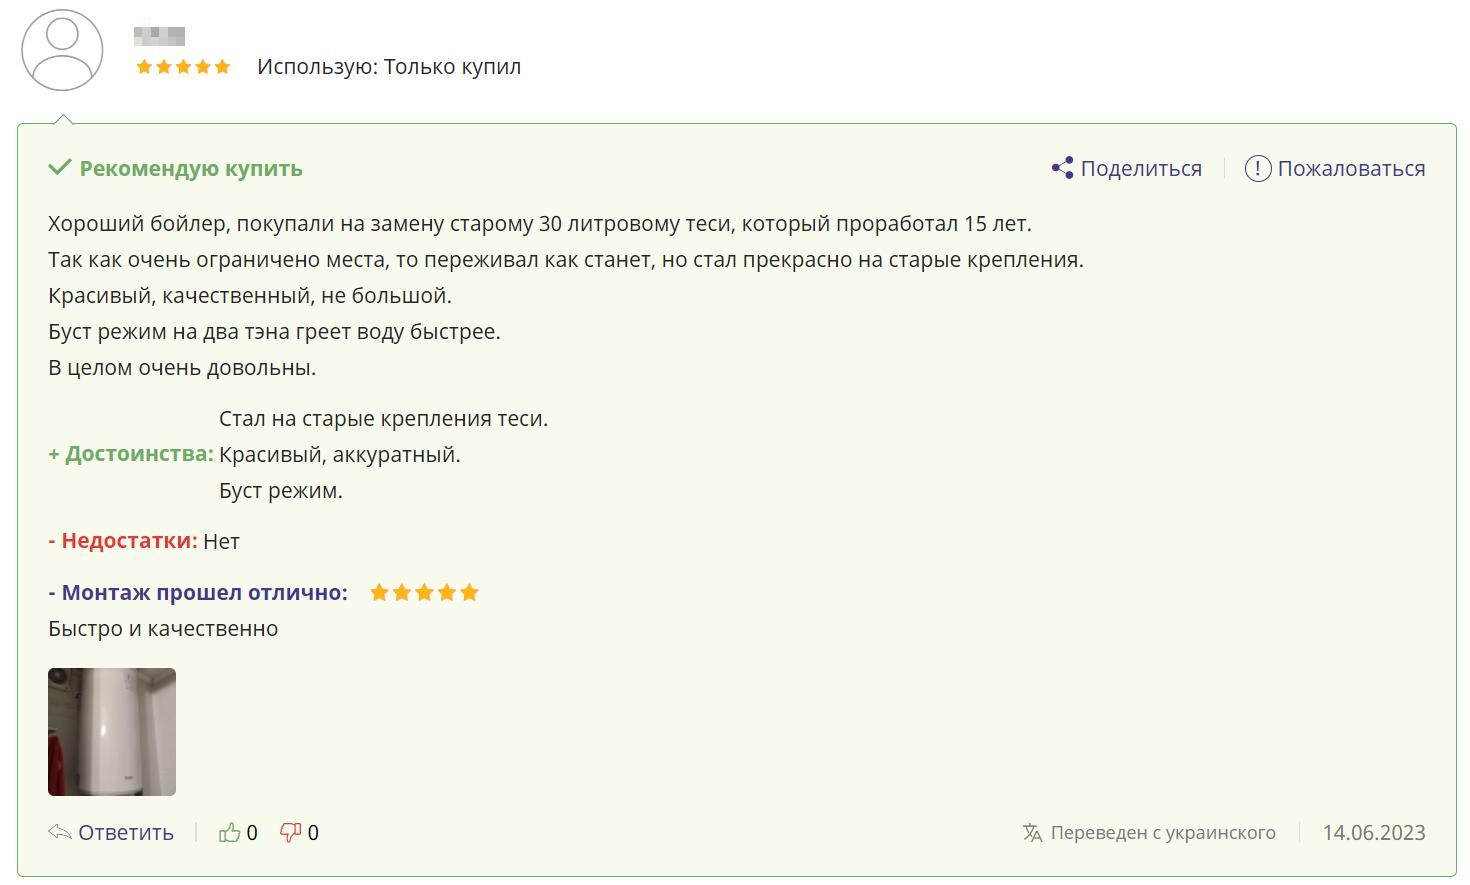Click the installation star rating
The height and width of the screenshot is (885, 1470).
pos(424,593)
